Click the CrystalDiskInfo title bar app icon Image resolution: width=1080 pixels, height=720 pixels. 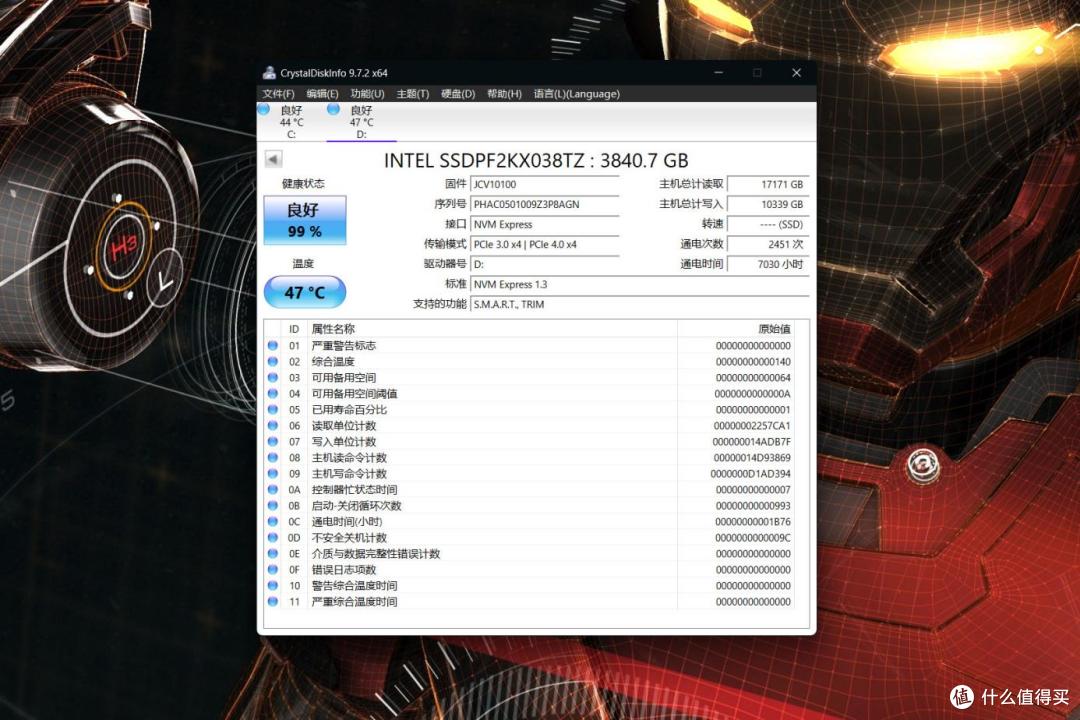pyautogui.click(x=269, y=72)
